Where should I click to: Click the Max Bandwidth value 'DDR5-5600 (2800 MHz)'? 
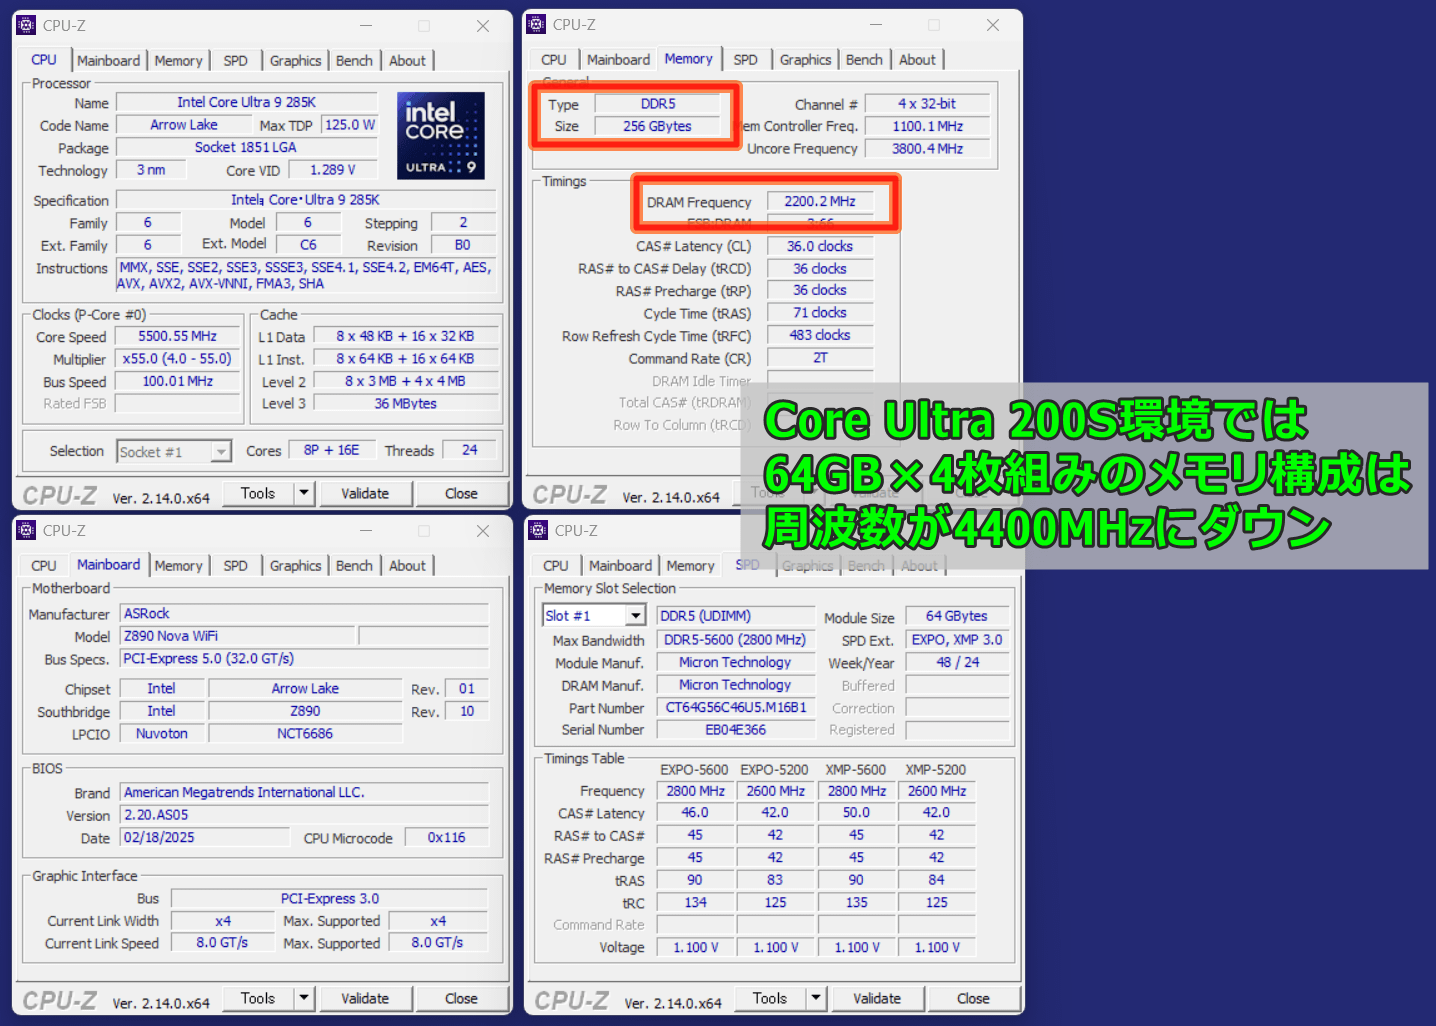click(x=736, y=640)
